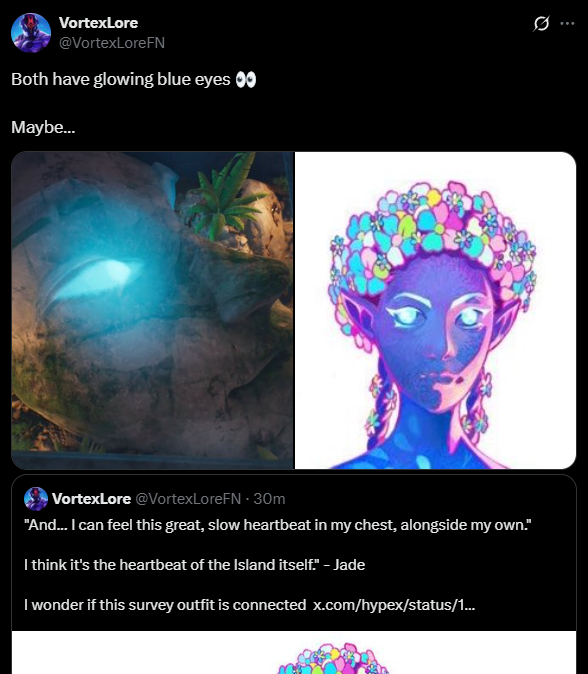Viewport: 588px width, 674px height.
Task: Click the quoted post's image preview
Action: click(294, 653)
